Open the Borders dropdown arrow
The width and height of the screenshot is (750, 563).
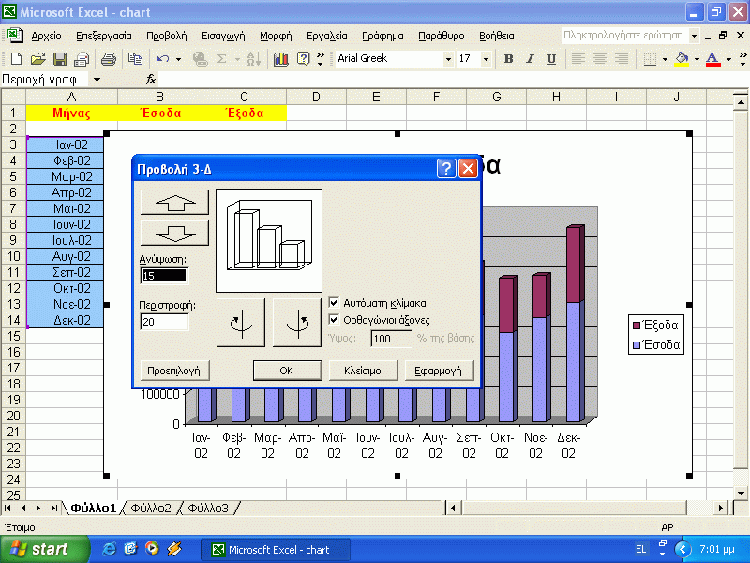[x=665, y=59]
